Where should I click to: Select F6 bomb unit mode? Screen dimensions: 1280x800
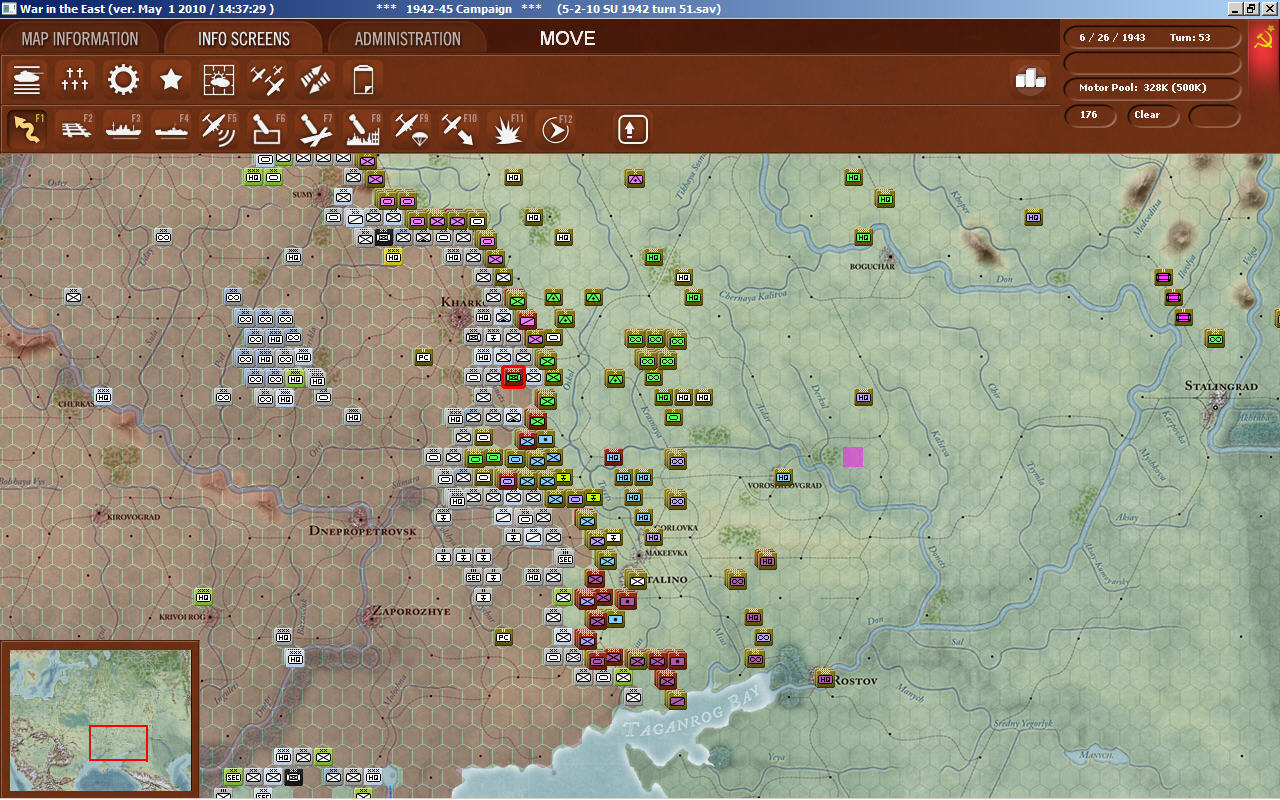coord(267,129)
